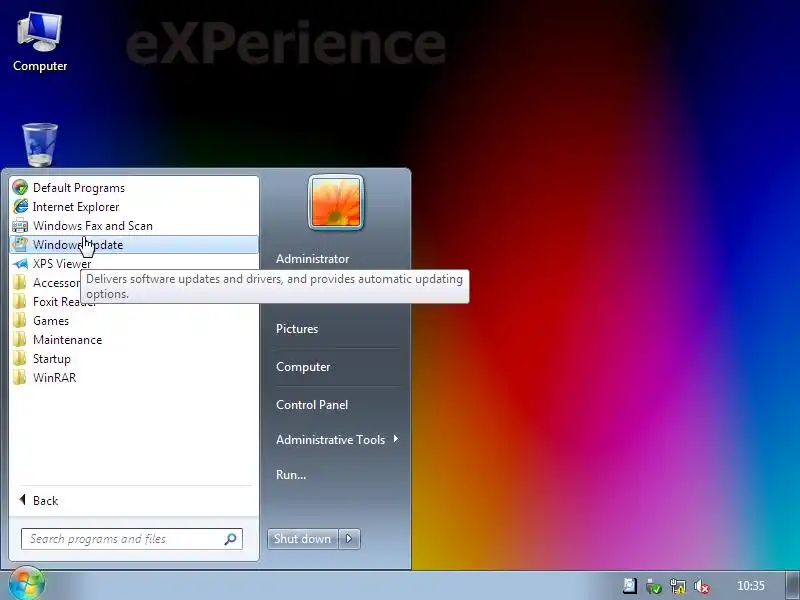
Task: Open the Shut down options arrow
Action: (x=349, y=539)
